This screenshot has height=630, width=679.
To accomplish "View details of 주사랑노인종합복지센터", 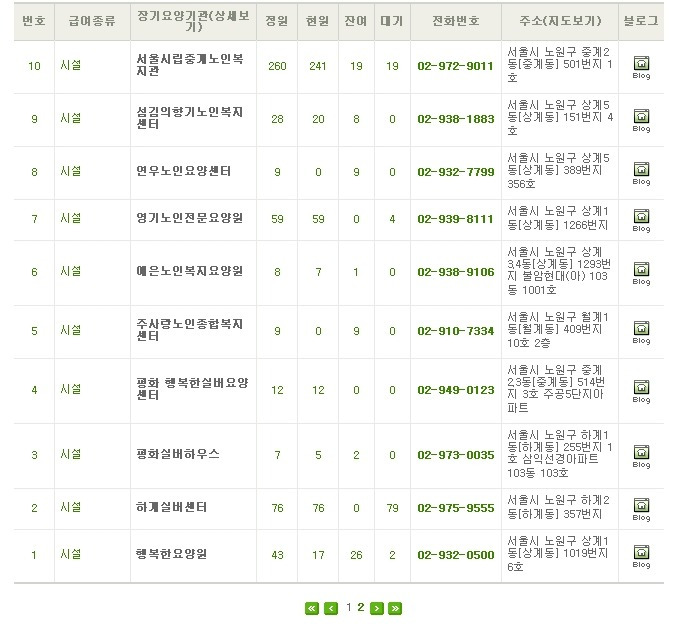I will [x=190, y=330].
